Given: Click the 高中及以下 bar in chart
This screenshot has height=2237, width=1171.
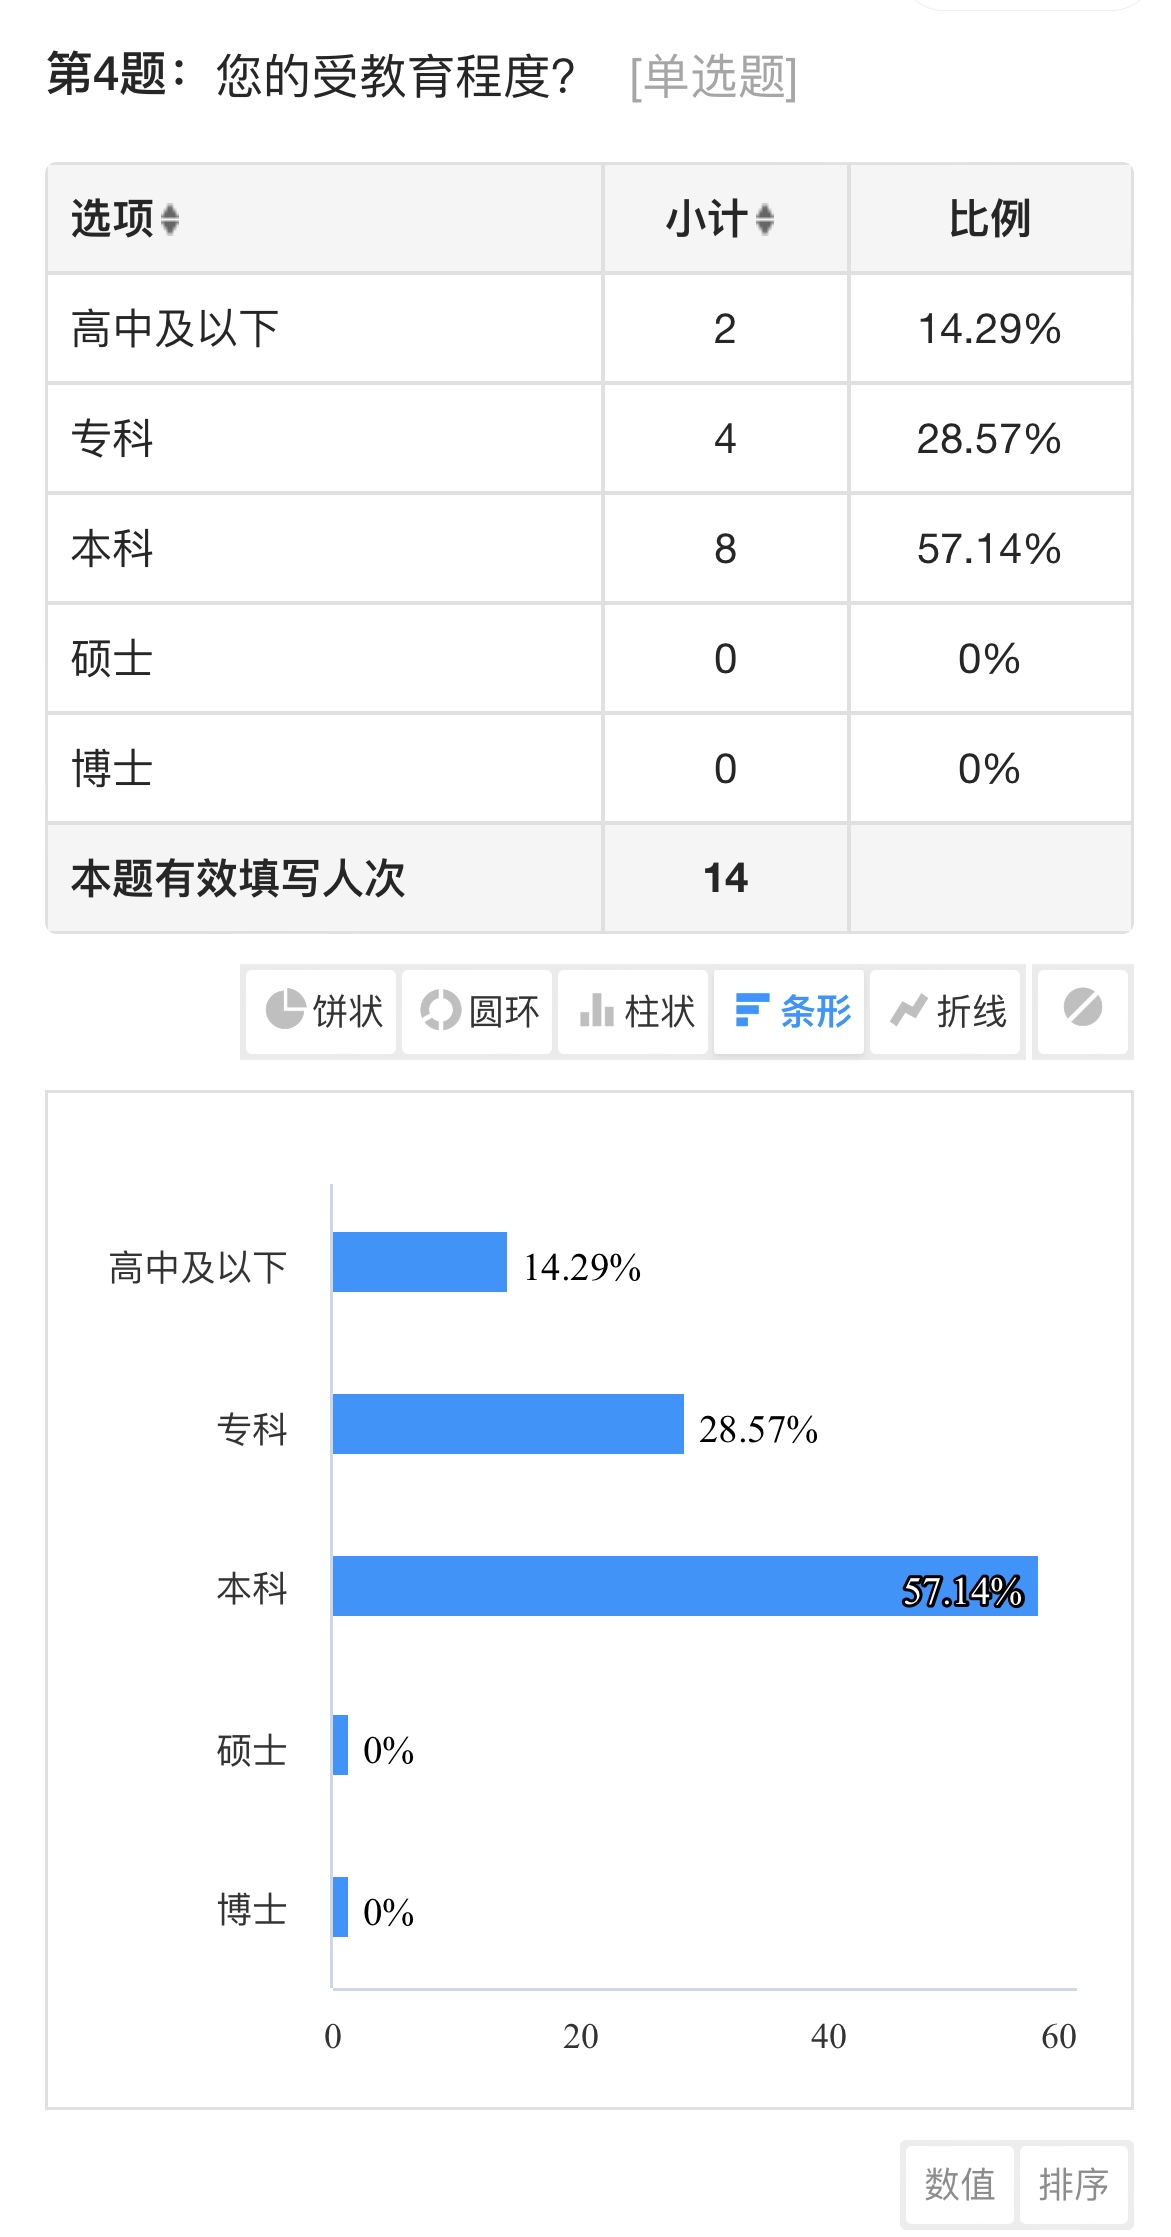Looking at the screenshot, I should point(420,1262).
